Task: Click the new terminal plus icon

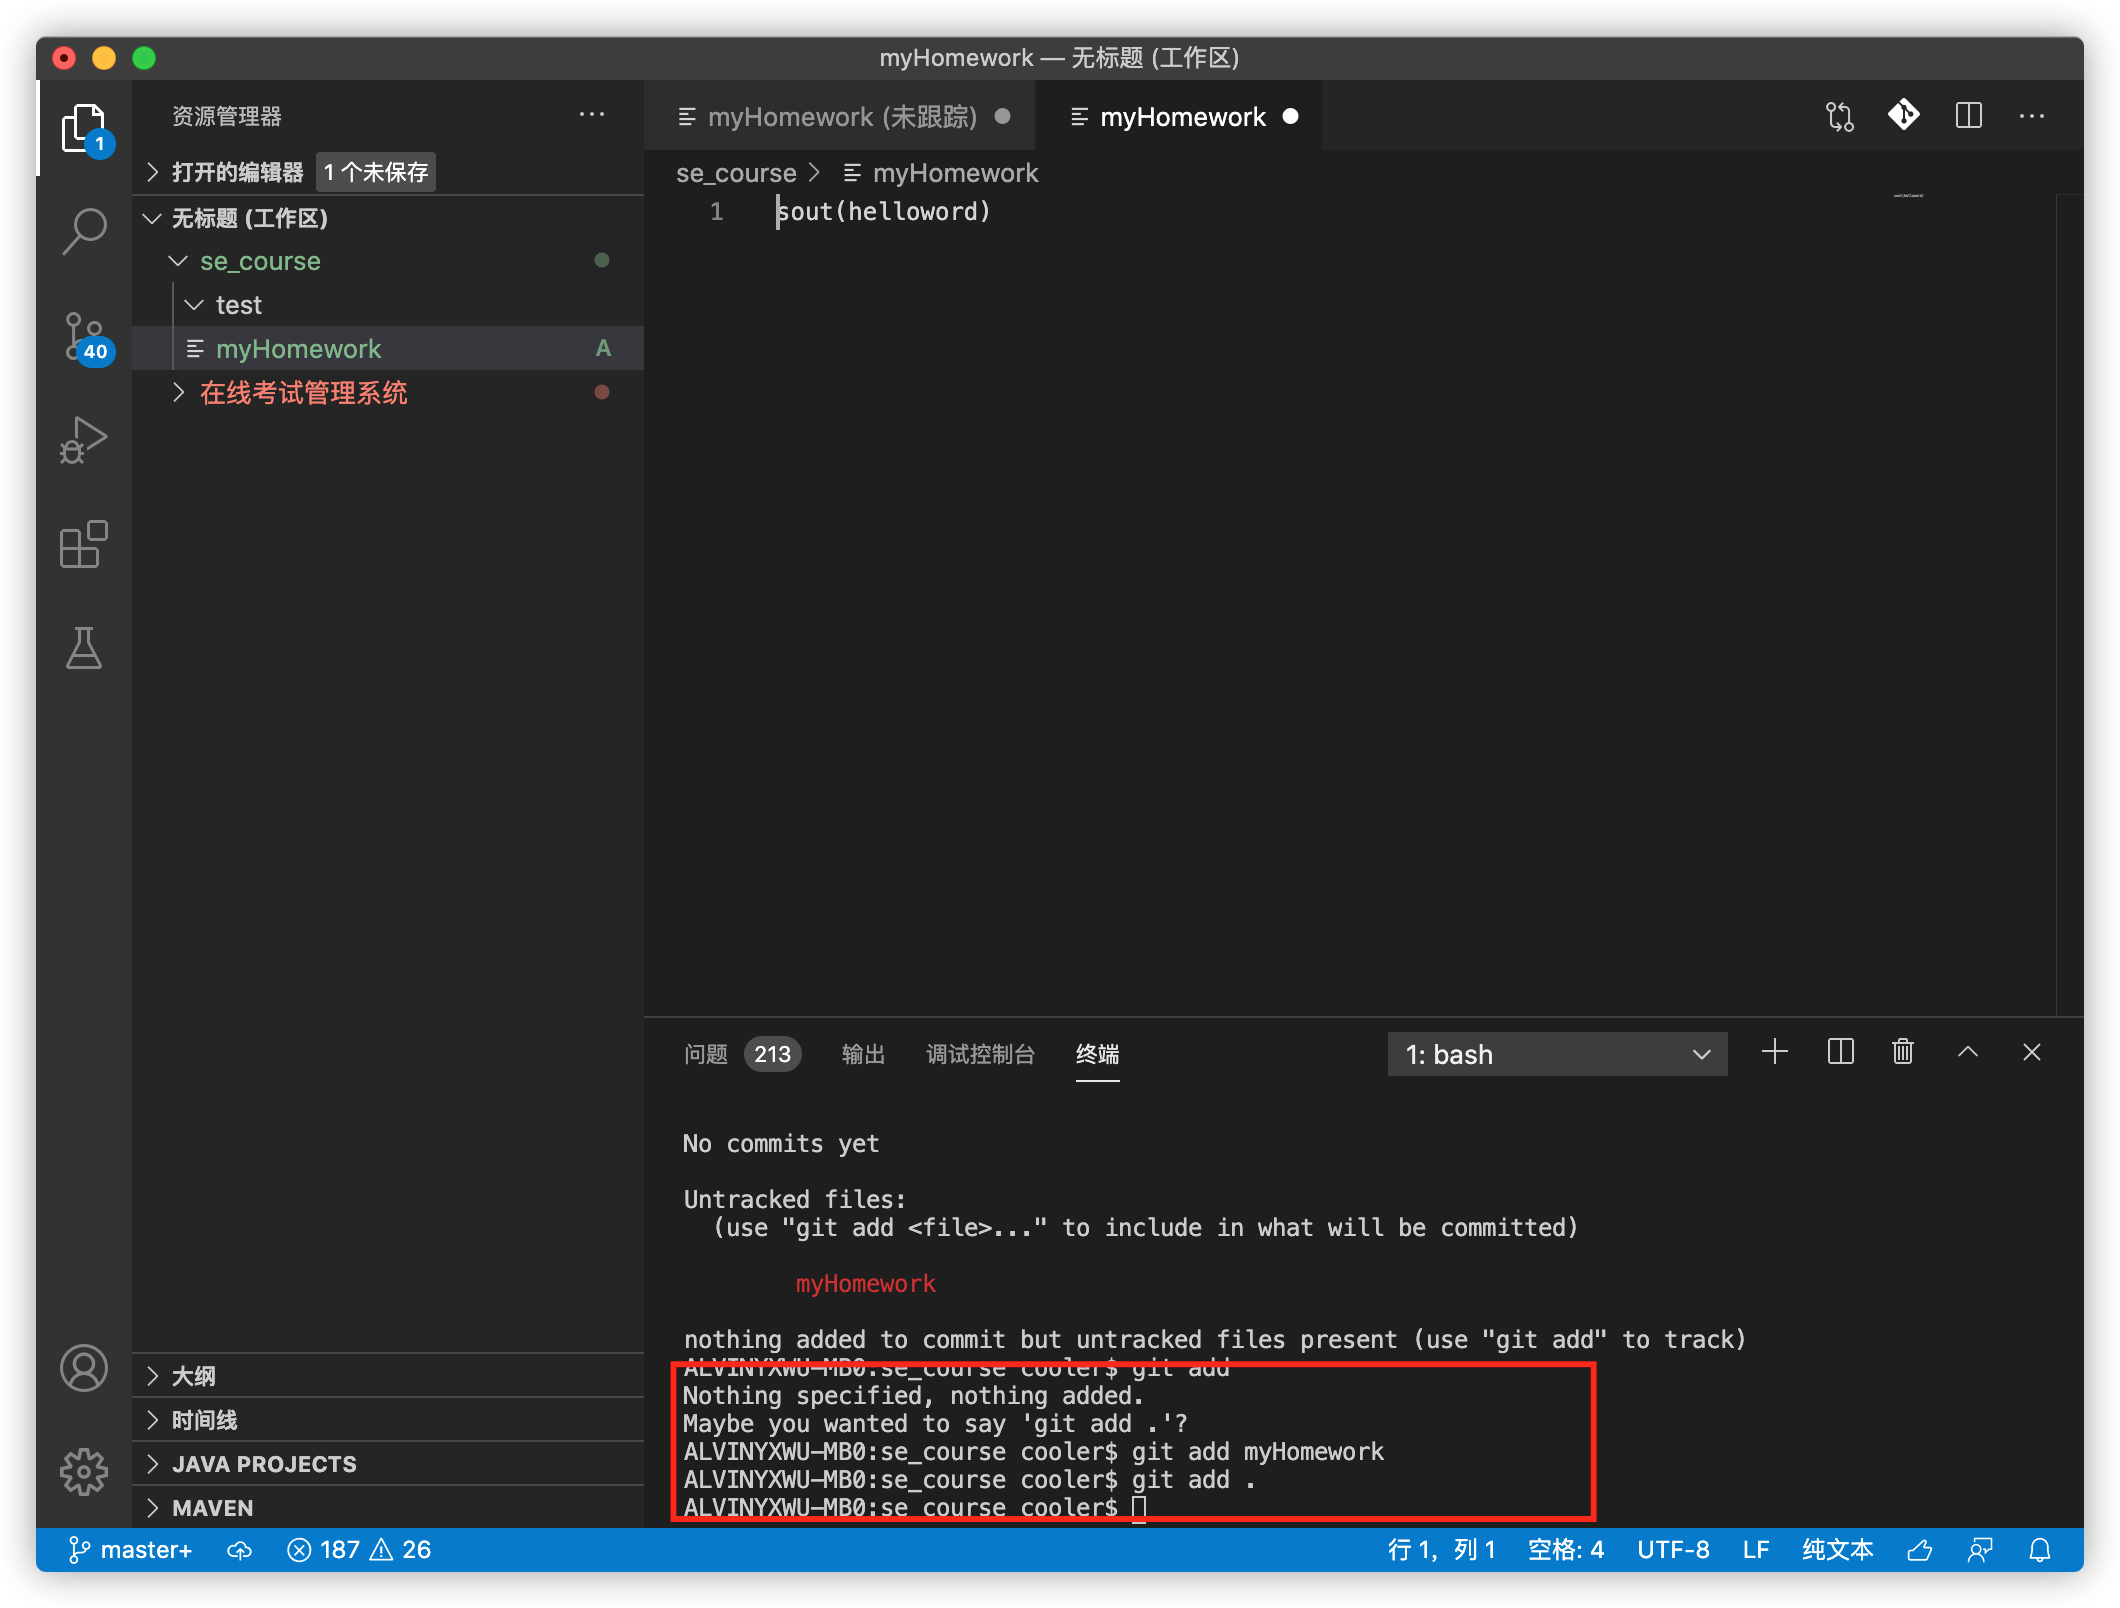Action: pyautogui.click(x=1775, y=1052)
